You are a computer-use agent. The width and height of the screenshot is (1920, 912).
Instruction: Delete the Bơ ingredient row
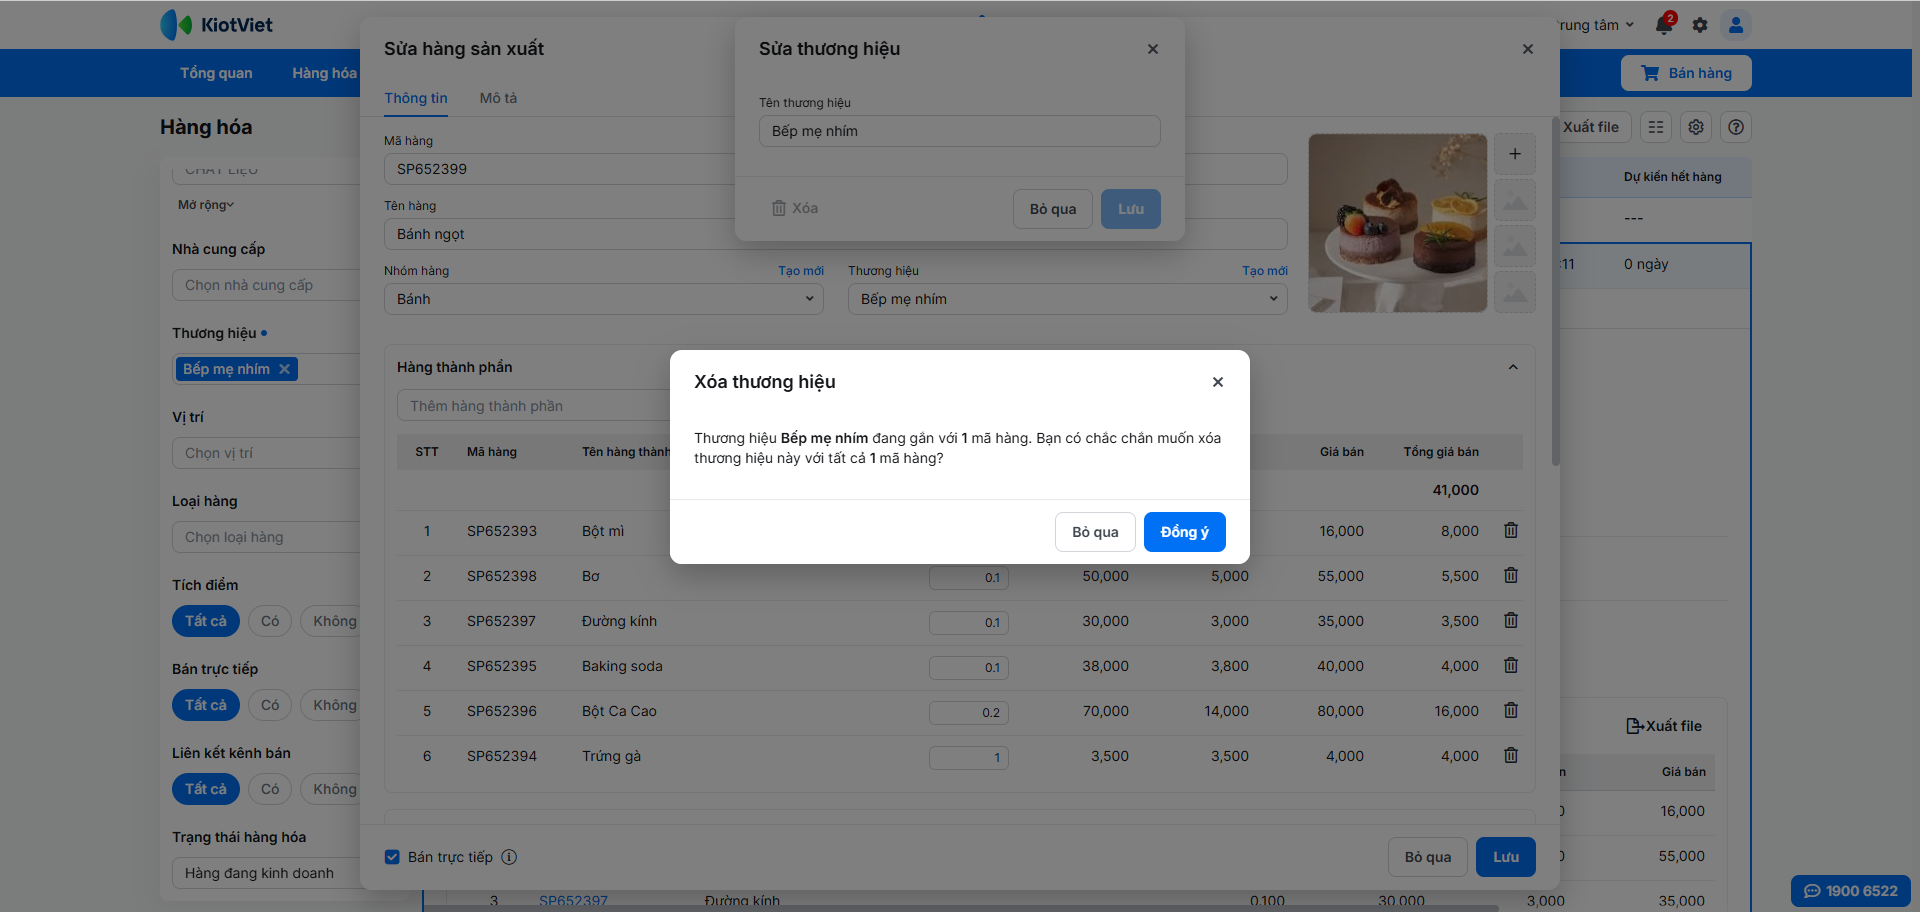click(1511, 576)
